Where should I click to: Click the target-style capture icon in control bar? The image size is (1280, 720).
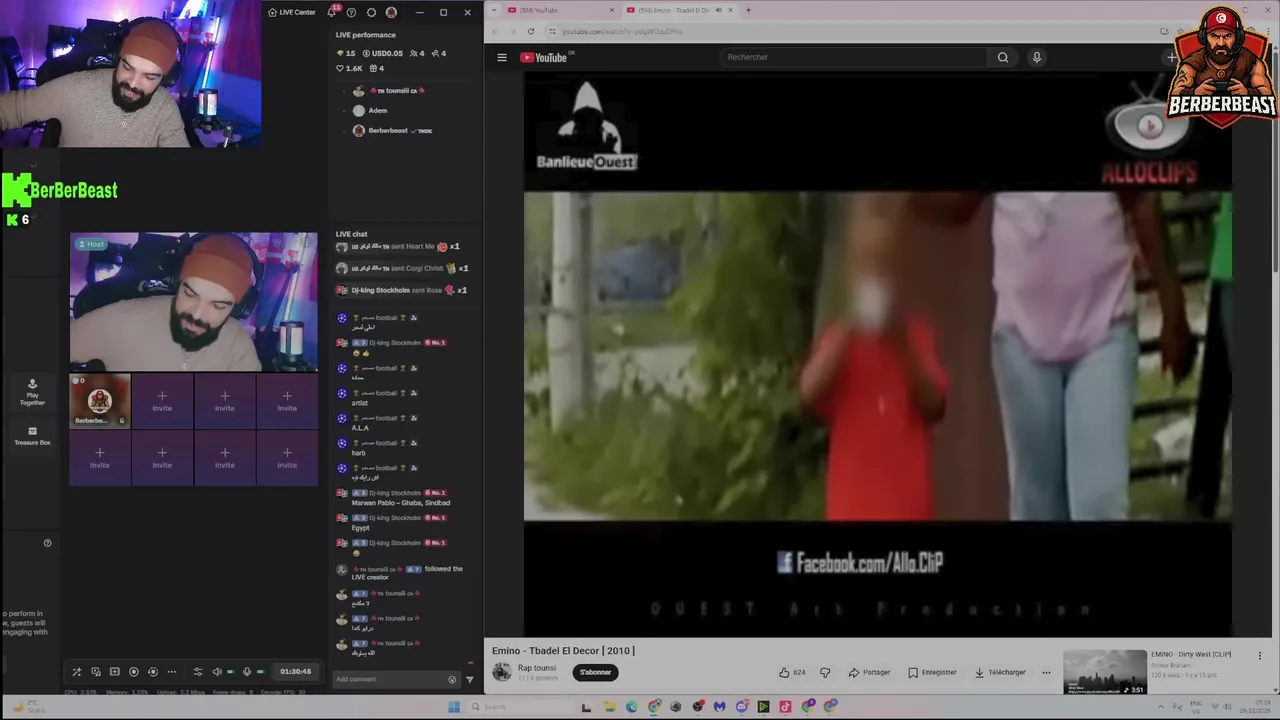coord(152,672)
